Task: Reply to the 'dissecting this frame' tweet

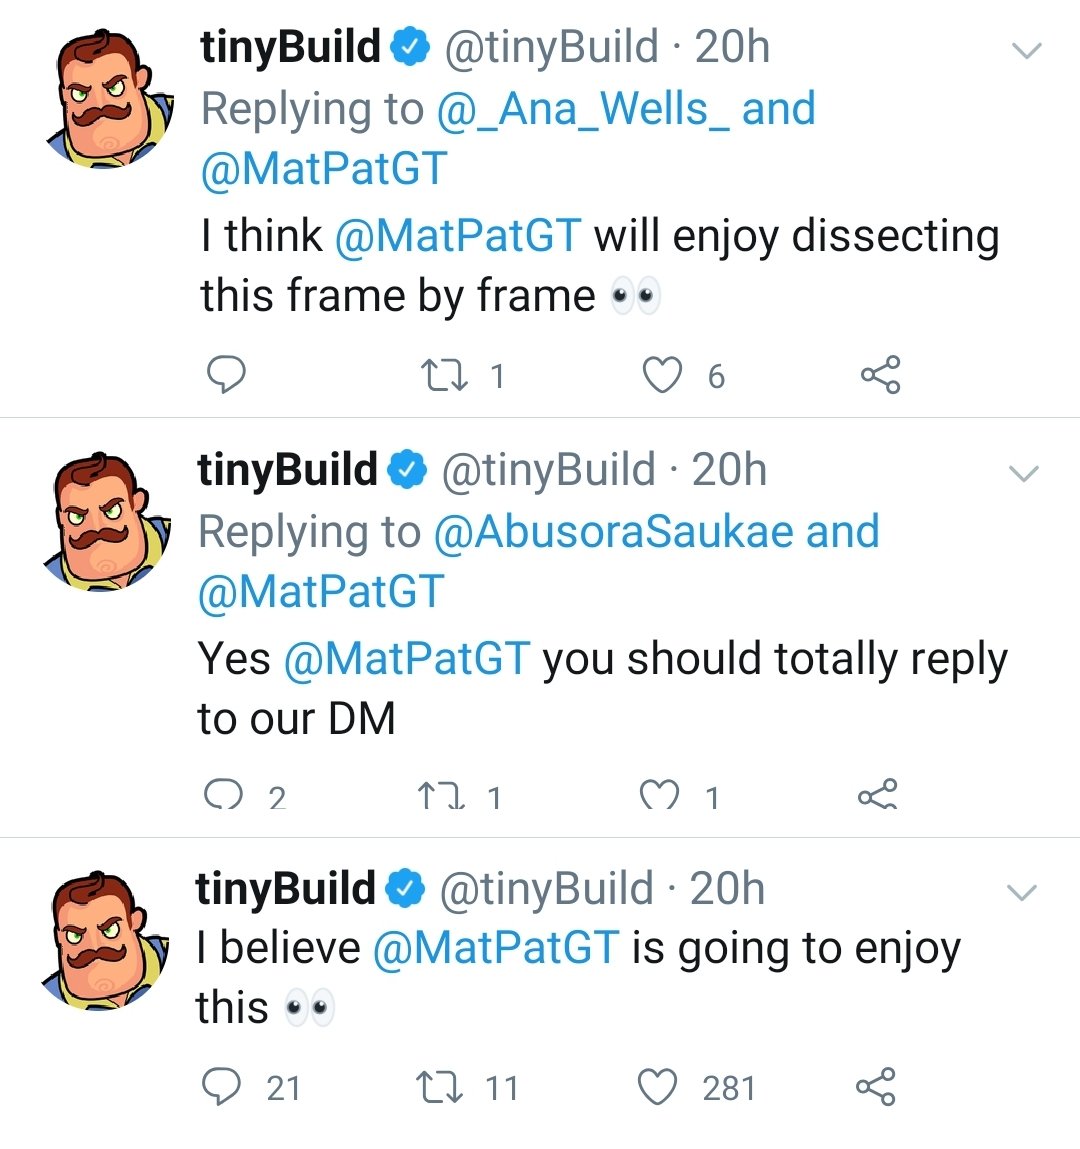Action: (226, 375)
